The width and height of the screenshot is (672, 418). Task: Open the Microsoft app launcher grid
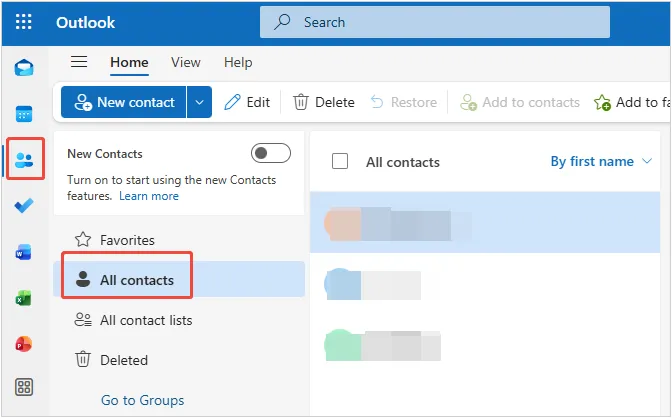[23, 22]
